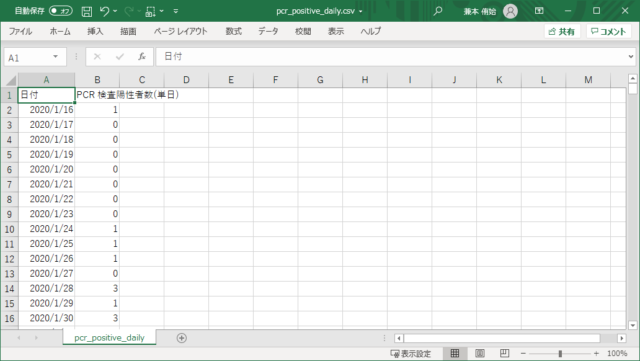Click the Save disk icon
The height and width of the screenshot is (361, 640).
pos(87,11)
